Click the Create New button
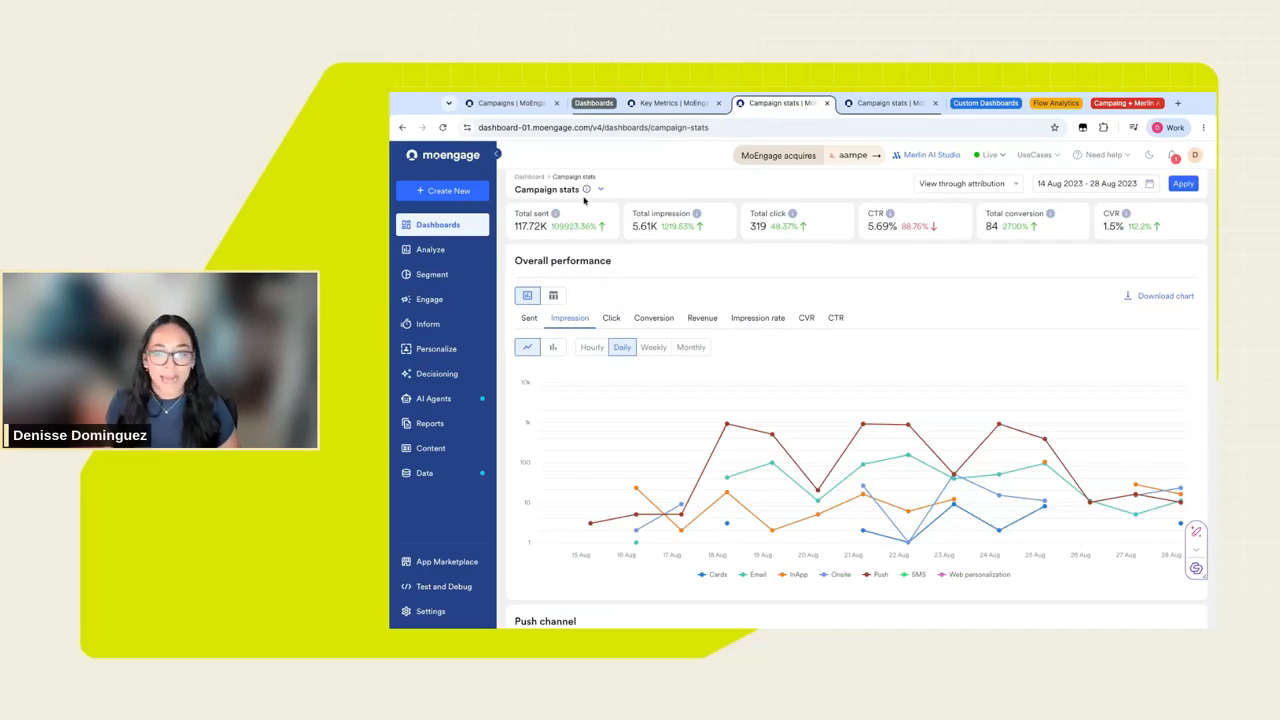Image resolution: width=1280 pixels, height=720 pixels. pyautogui.click(x=443, y=191)
